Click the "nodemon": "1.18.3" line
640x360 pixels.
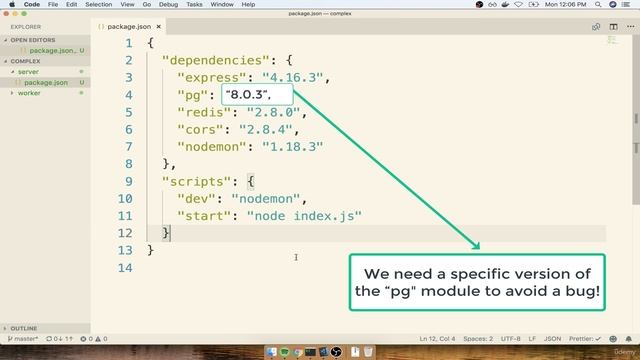tap(250, 147)
